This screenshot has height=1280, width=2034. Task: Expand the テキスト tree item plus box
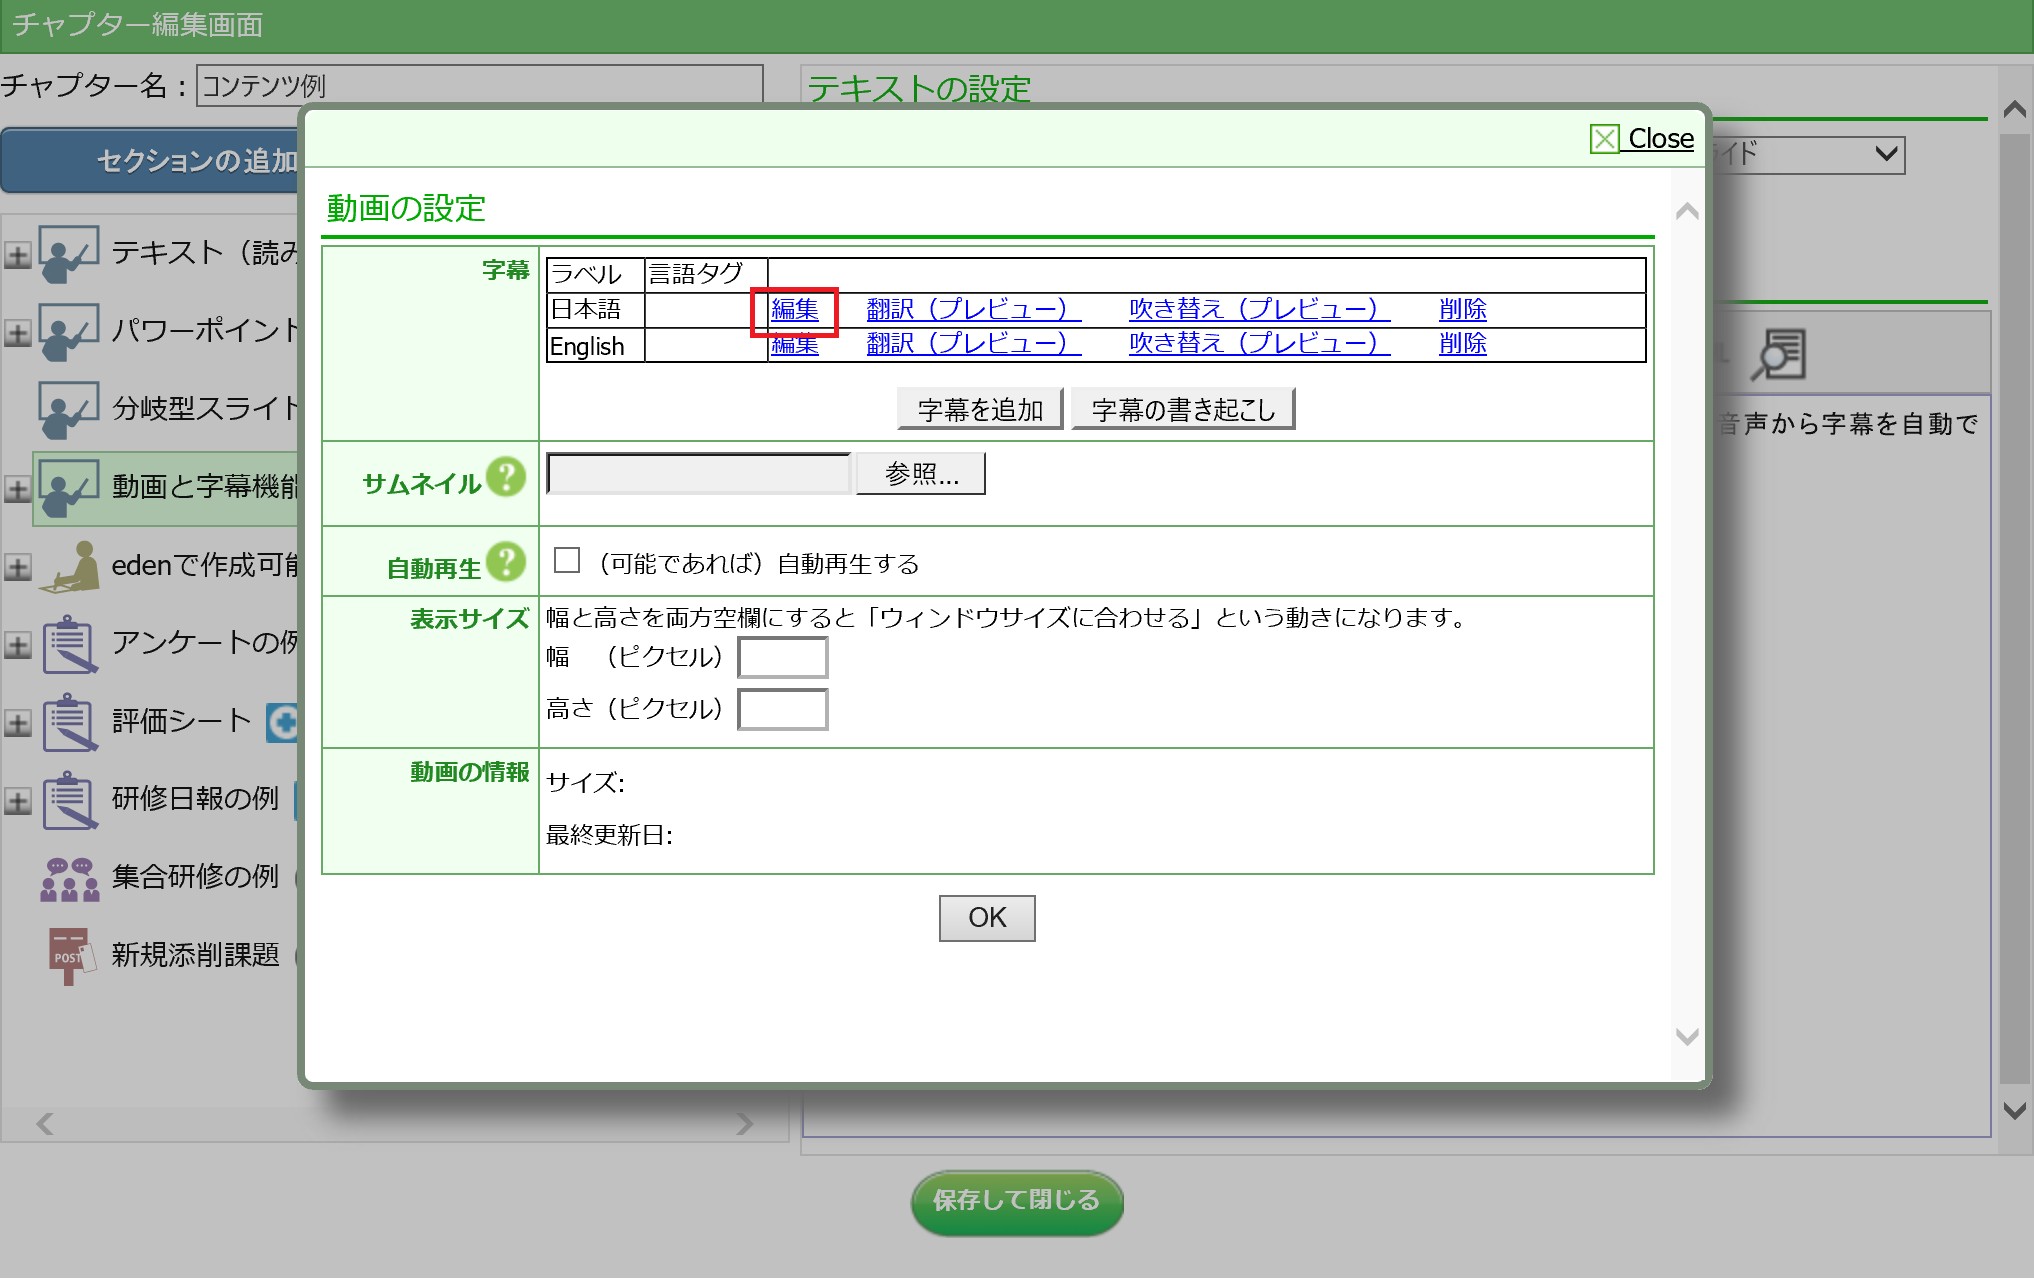17,255
